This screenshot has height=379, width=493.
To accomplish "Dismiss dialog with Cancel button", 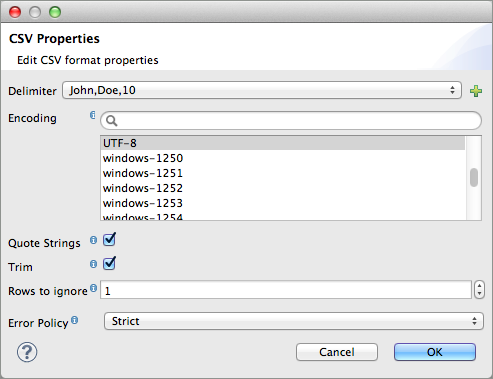I will (x=337, y=352).
